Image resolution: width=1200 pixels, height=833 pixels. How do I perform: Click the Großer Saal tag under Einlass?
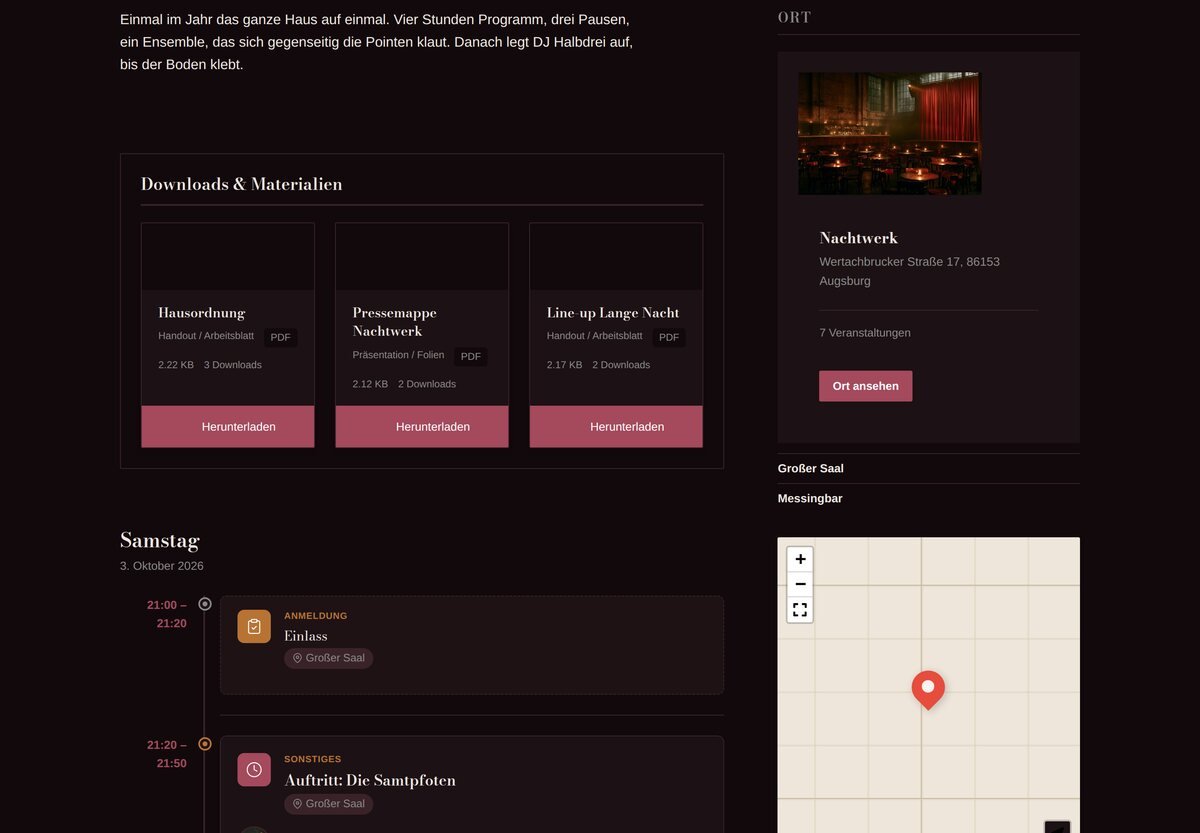329,658
